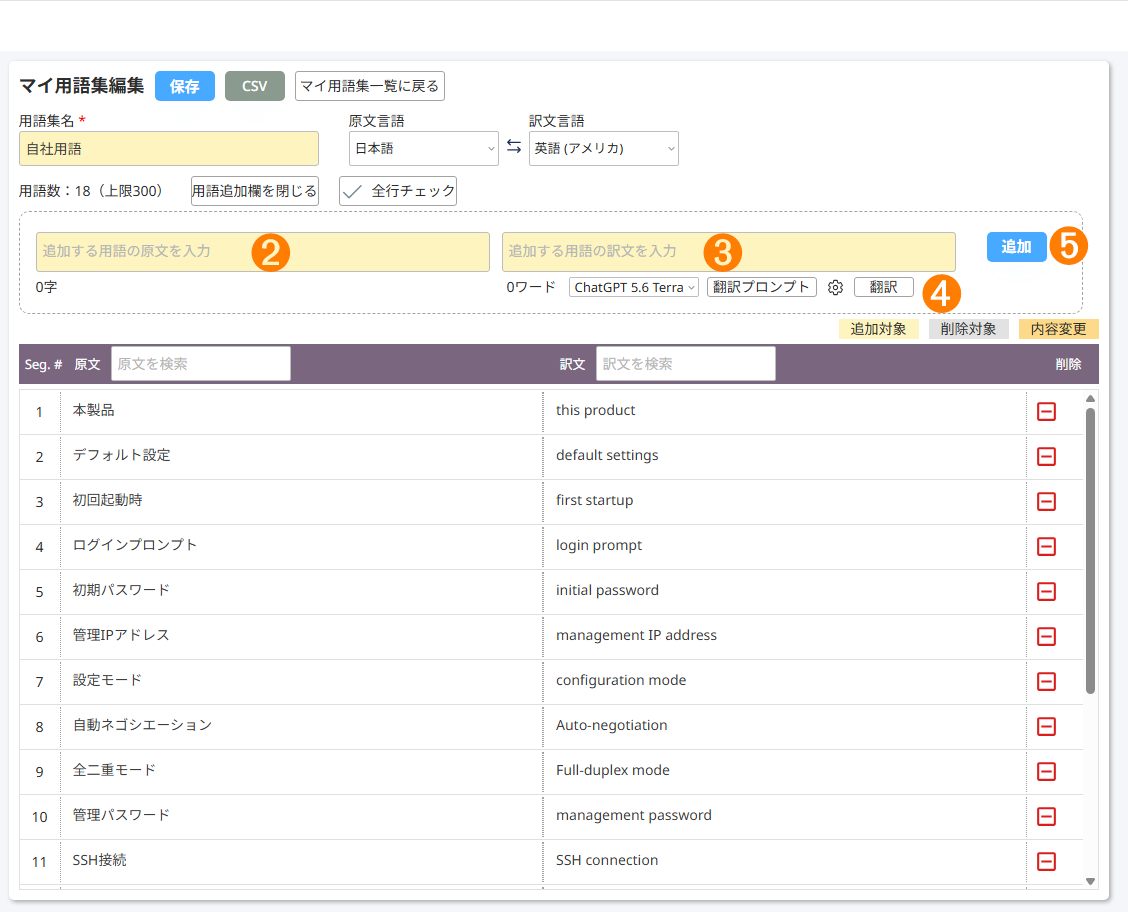Screen dimensions: 1128x913
Task: Click the SSH接続 source cell
Action: [x=302, y=861]
